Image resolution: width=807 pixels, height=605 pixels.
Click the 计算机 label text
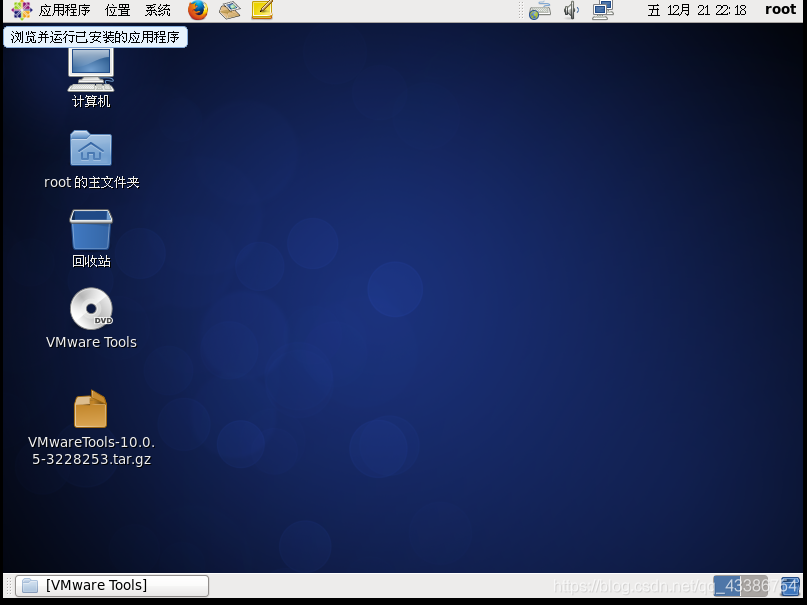[91, 101]
